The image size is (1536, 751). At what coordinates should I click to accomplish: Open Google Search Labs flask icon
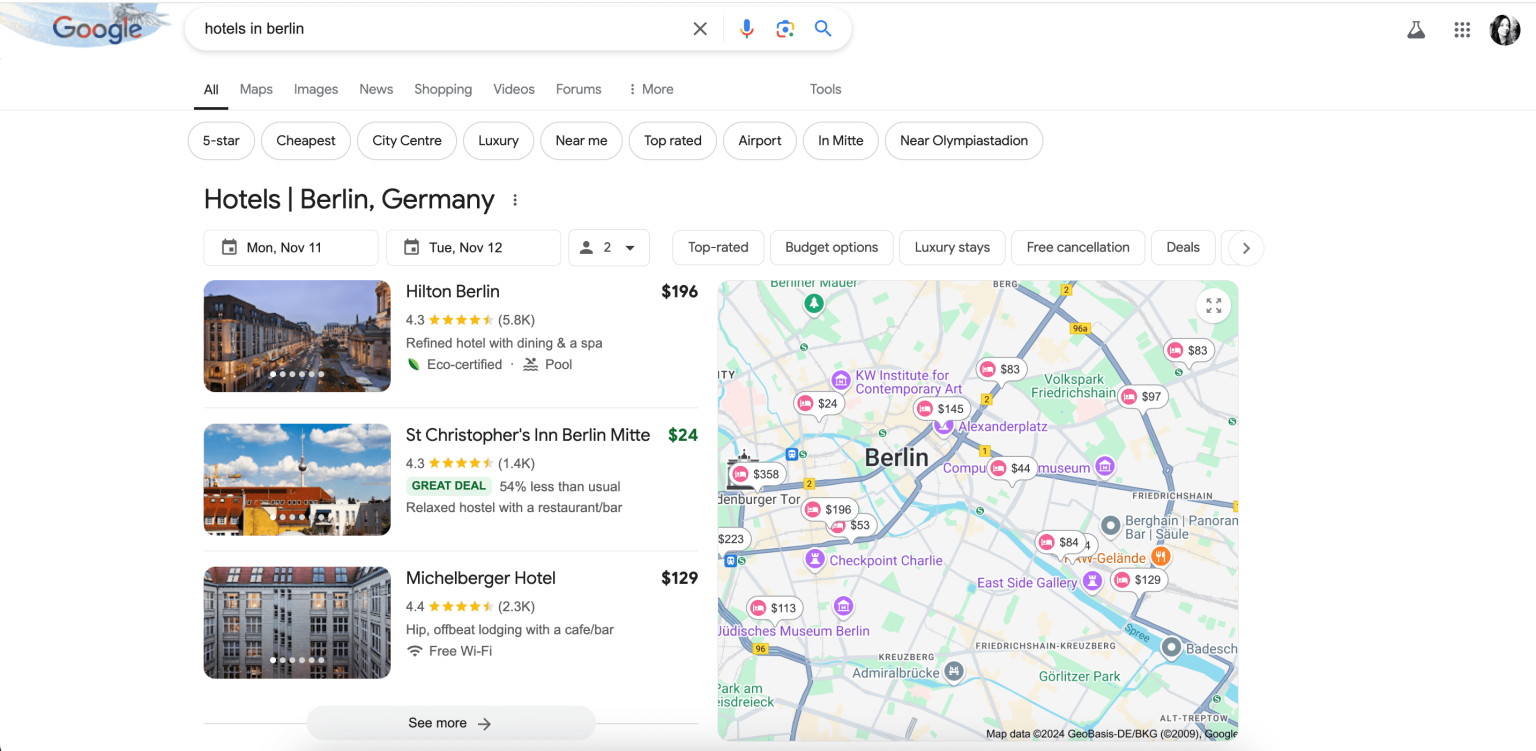coord(1415,29)
